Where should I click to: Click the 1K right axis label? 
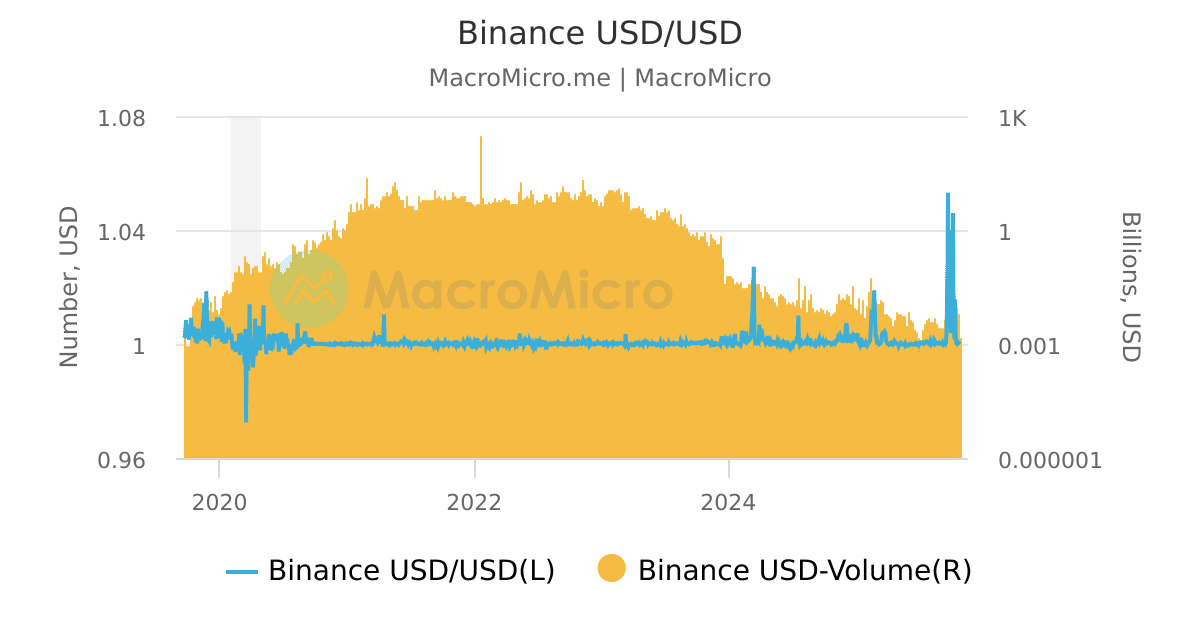(1012, 119)
